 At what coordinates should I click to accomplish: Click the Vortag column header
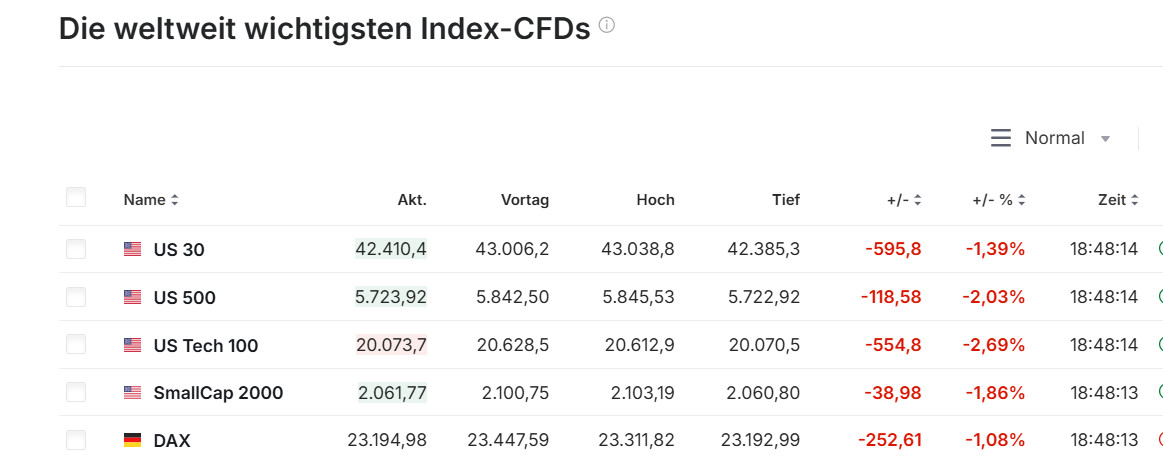point(525,200)
